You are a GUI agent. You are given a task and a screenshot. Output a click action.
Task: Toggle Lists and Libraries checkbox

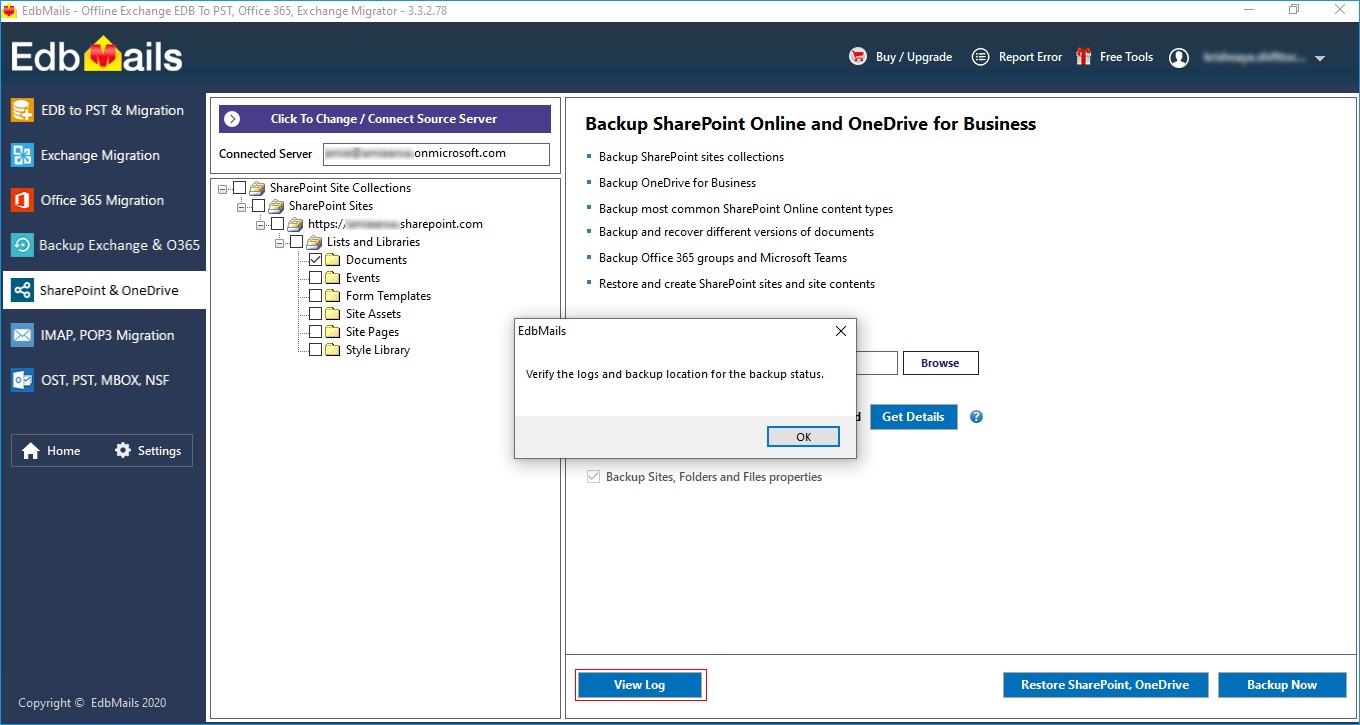[x=296, y=242]
